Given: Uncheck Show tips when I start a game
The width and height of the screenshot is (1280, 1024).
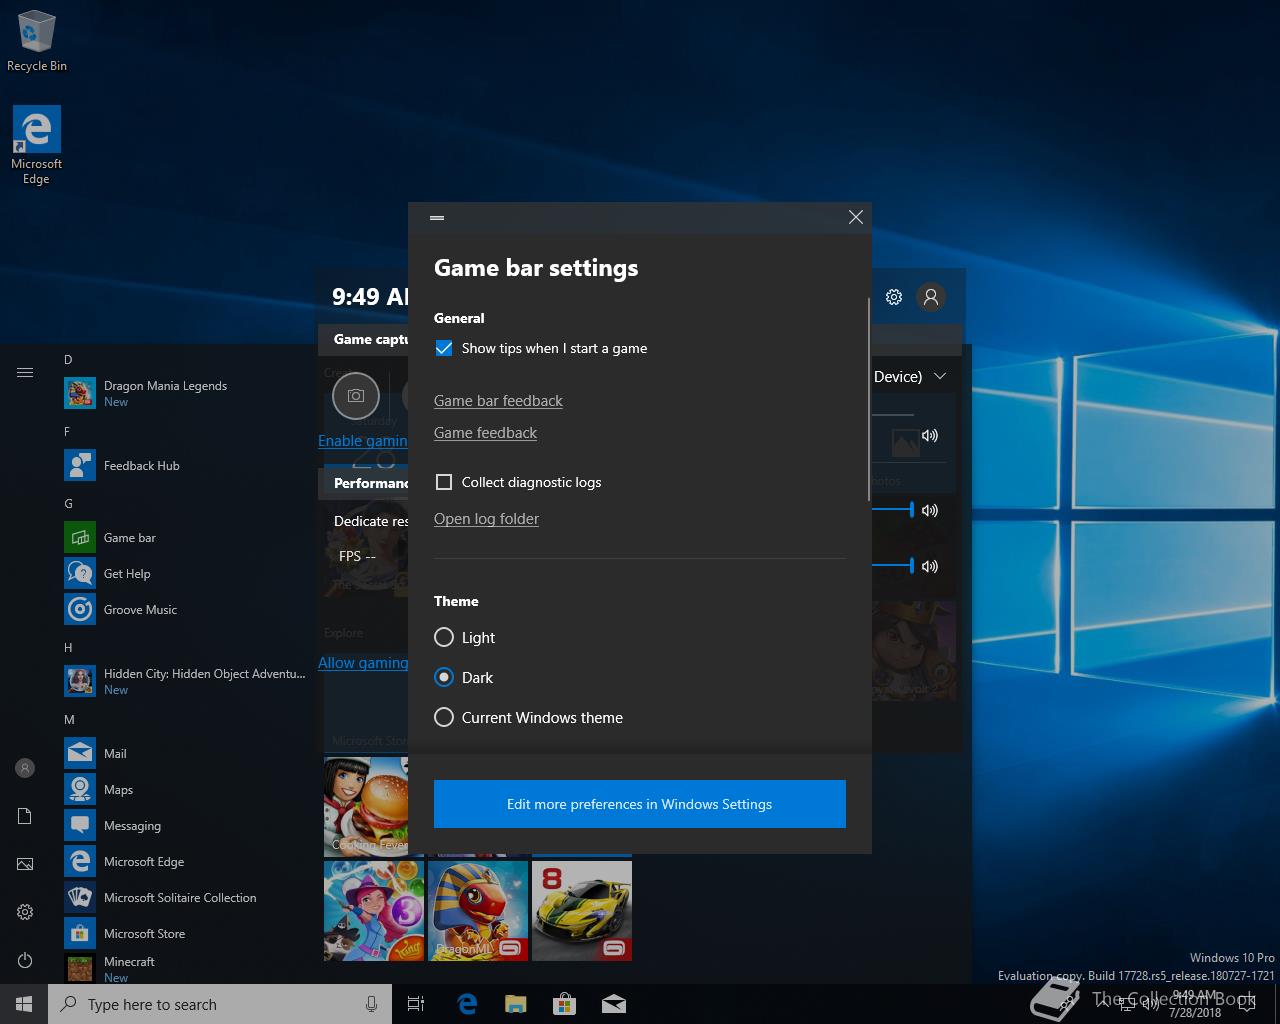Looking at the screenshot, I should point(444,348).
